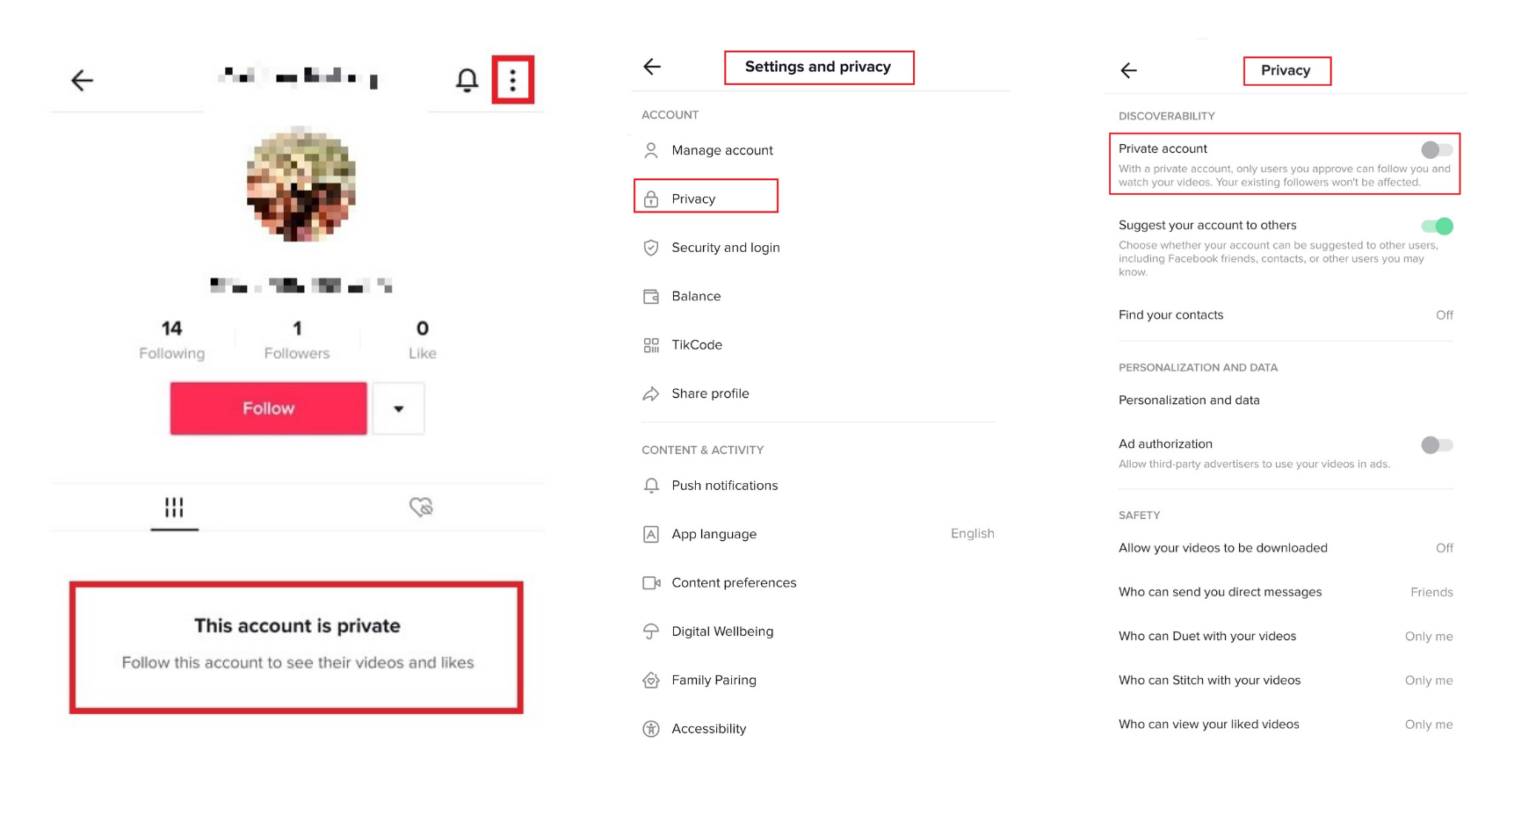
Task: Open Family Pairing settings
Action: point(713,680)
